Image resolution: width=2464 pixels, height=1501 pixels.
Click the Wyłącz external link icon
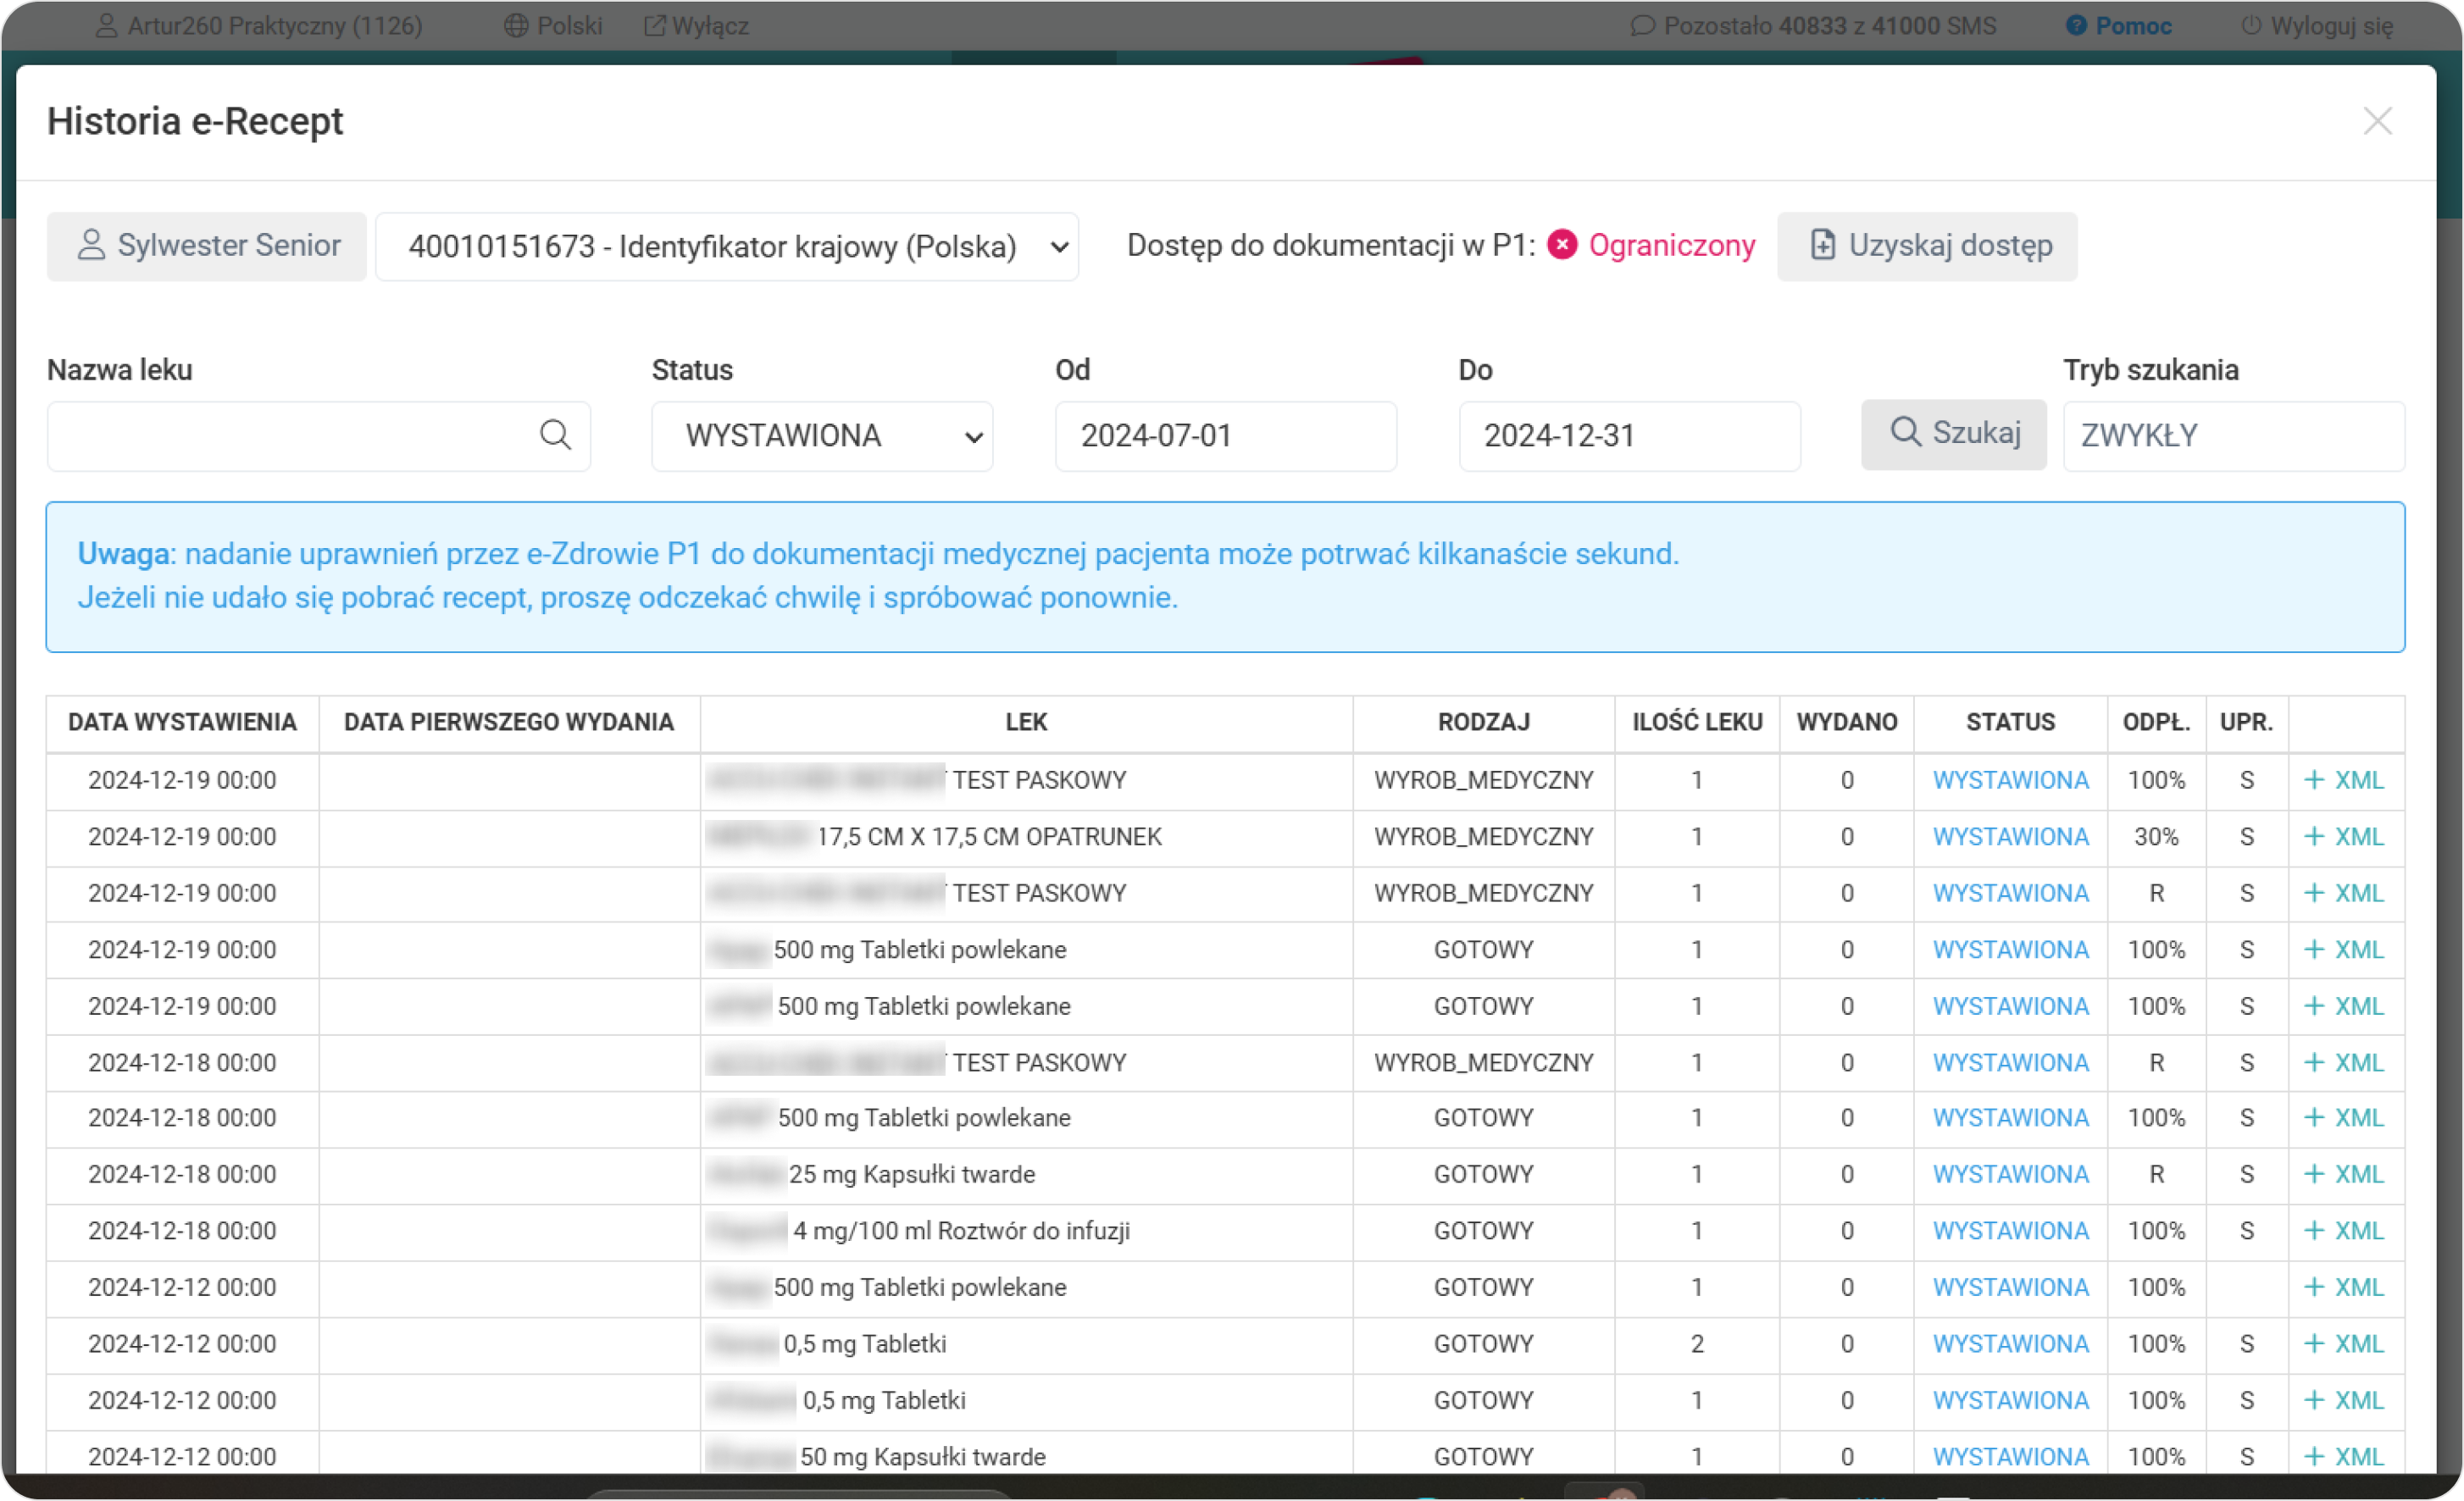(654, 26)
